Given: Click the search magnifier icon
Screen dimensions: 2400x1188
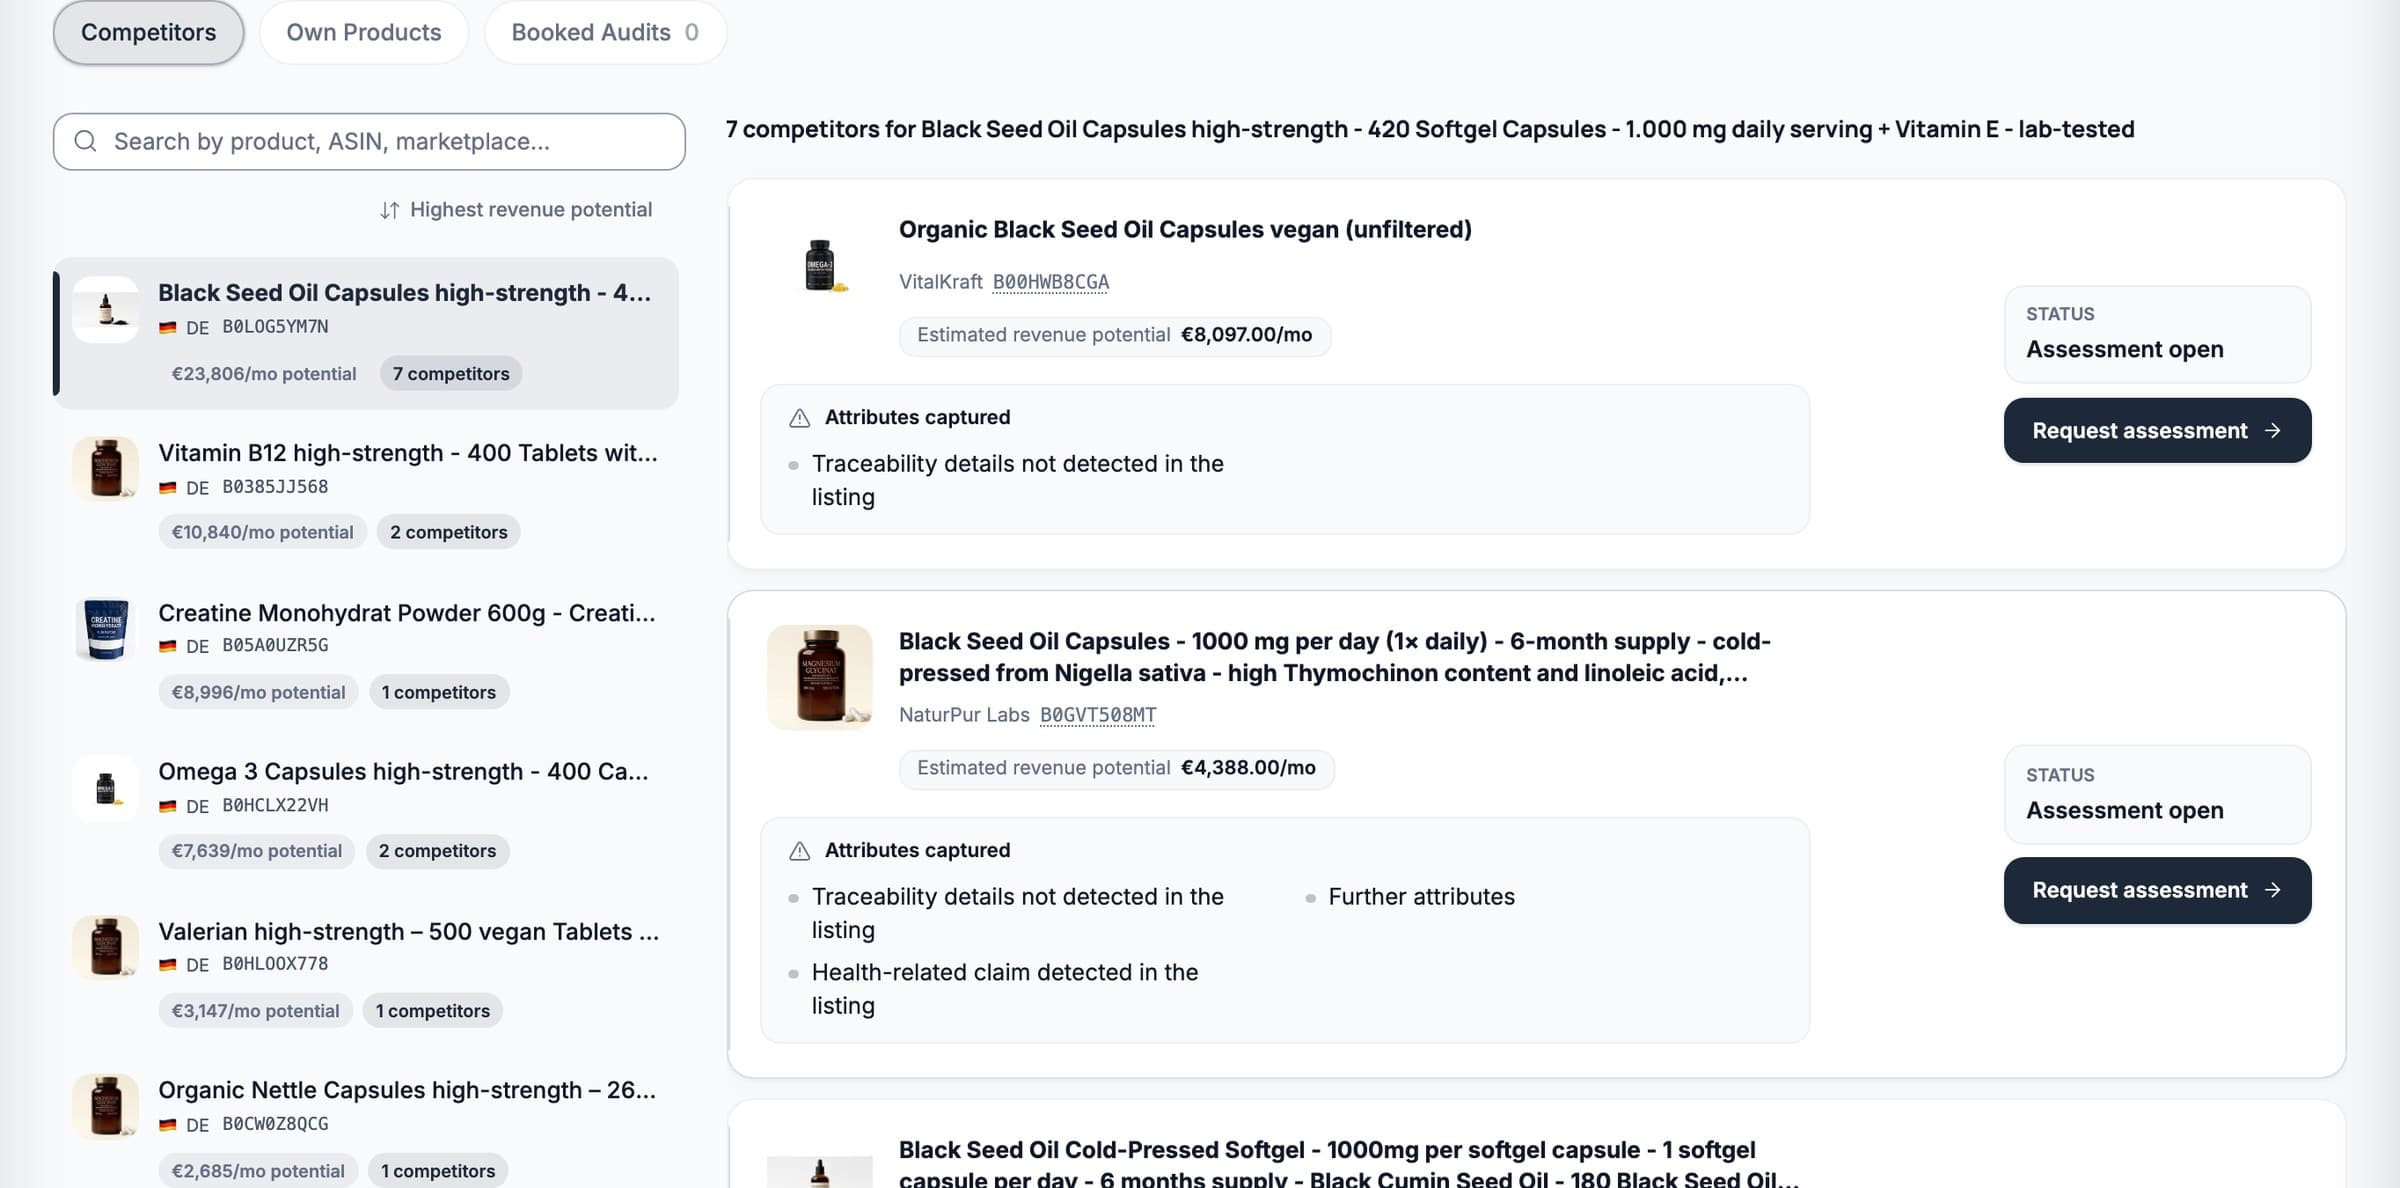Looking at the screenshot, I should point(86,141).
